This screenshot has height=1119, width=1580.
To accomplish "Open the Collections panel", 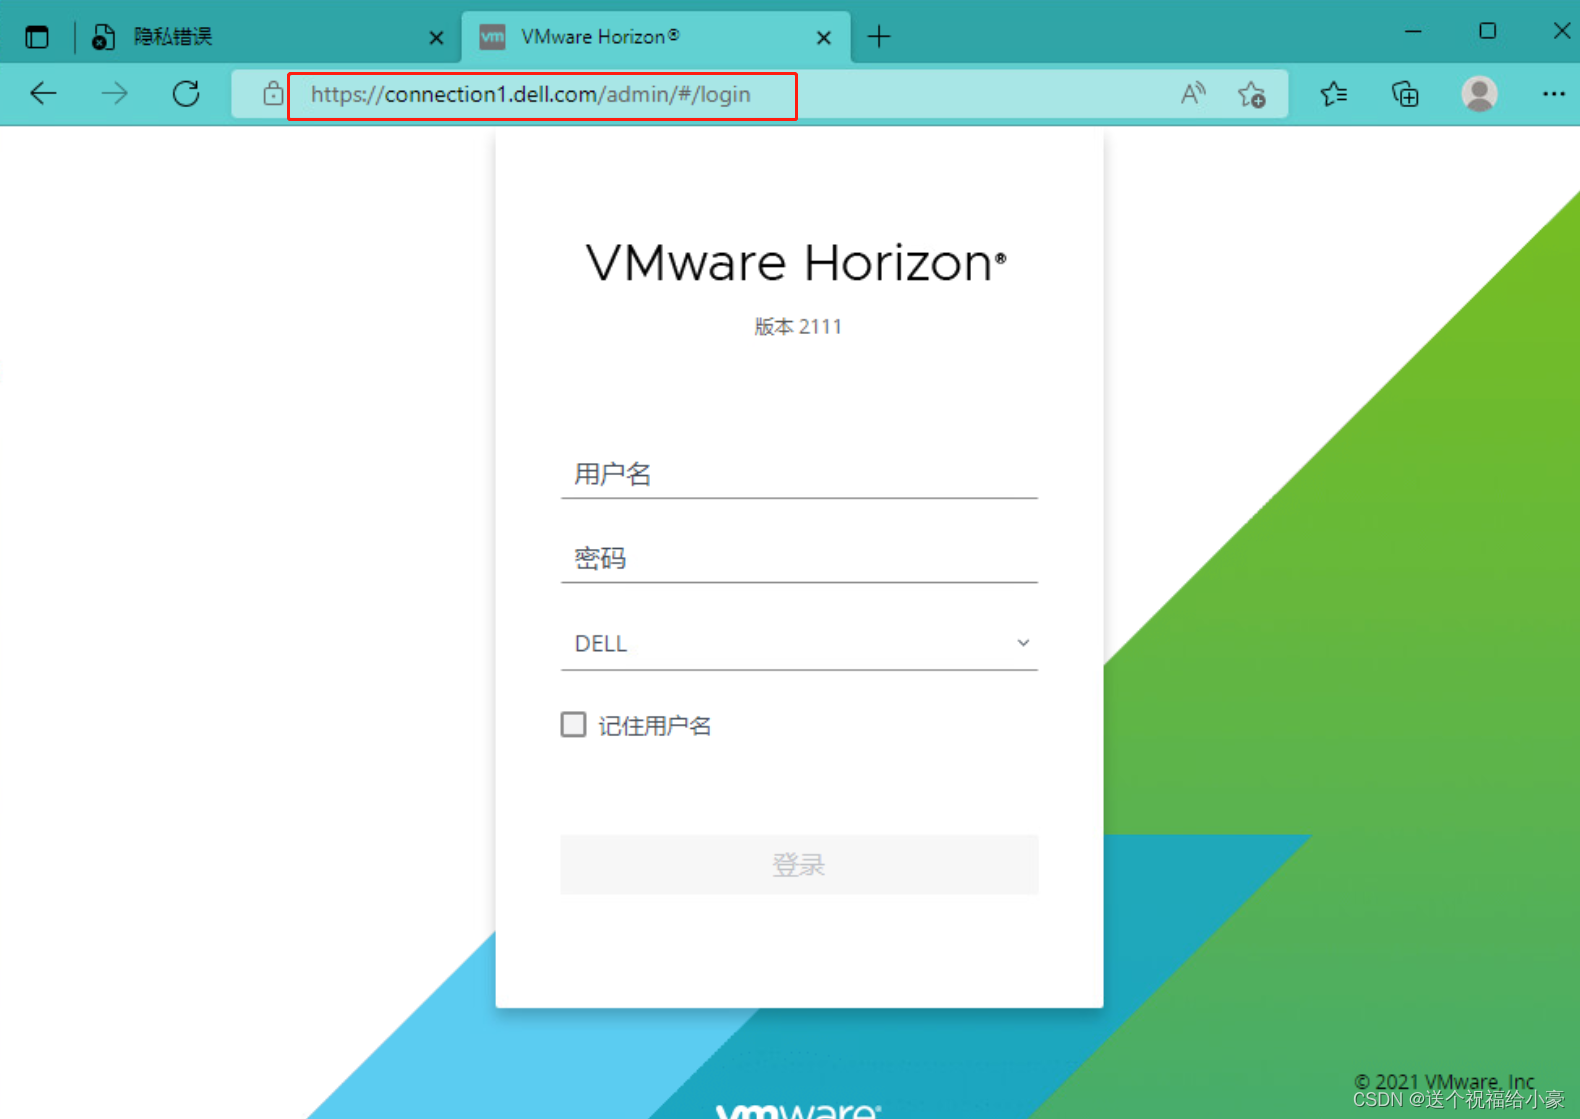I will (1405, 94).
